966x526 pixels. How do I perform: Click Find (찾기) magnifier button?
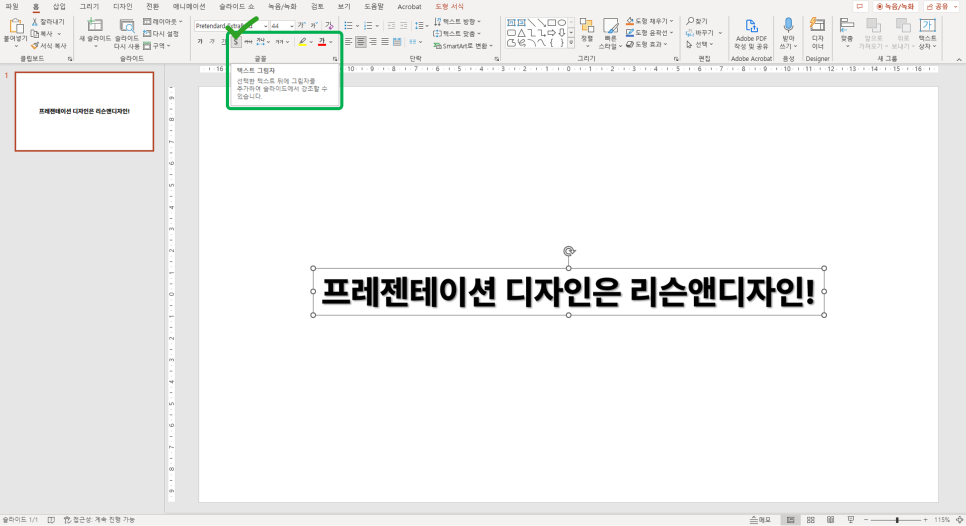pos(697,22)
